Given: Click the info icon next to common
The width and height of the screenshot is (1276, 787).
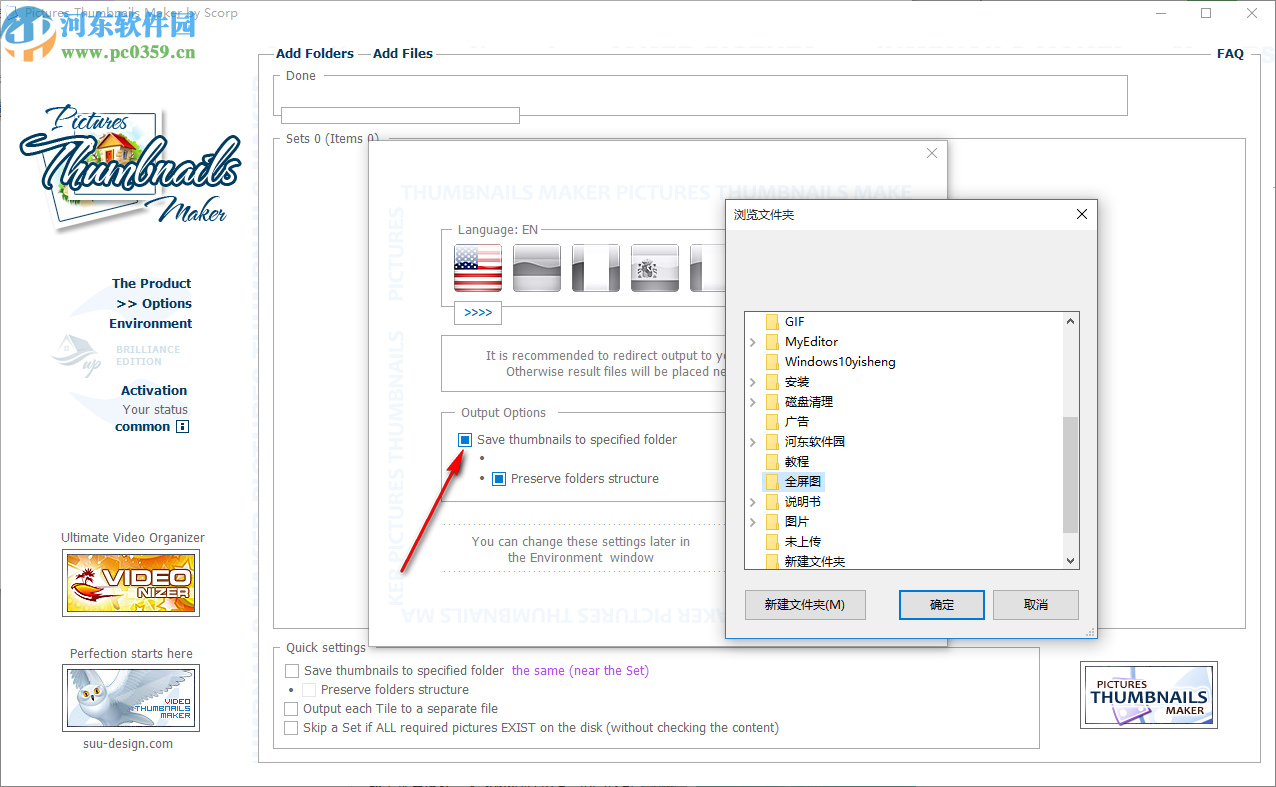Looking at the screenshot, I should [x=182, y=427].
